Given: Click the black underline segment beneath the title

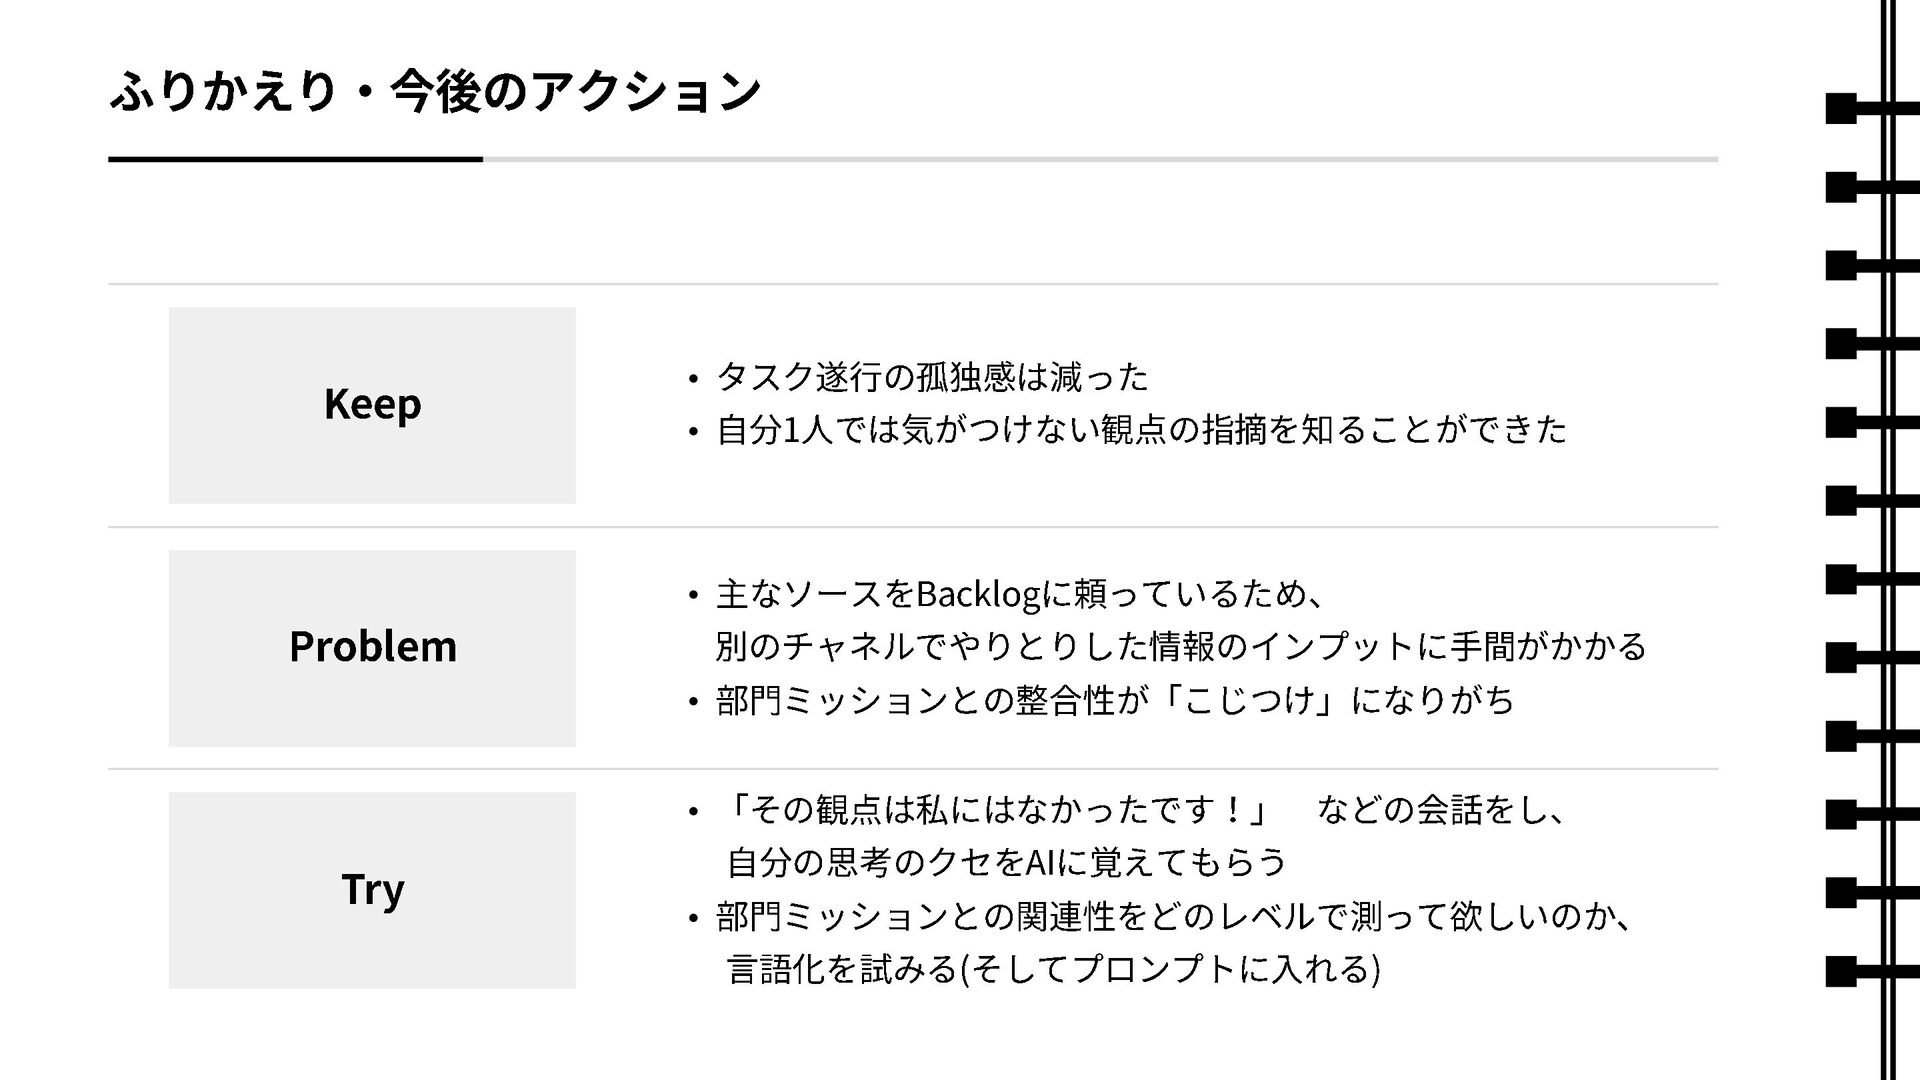Looking at the screenshot, I should click(295, 159).
